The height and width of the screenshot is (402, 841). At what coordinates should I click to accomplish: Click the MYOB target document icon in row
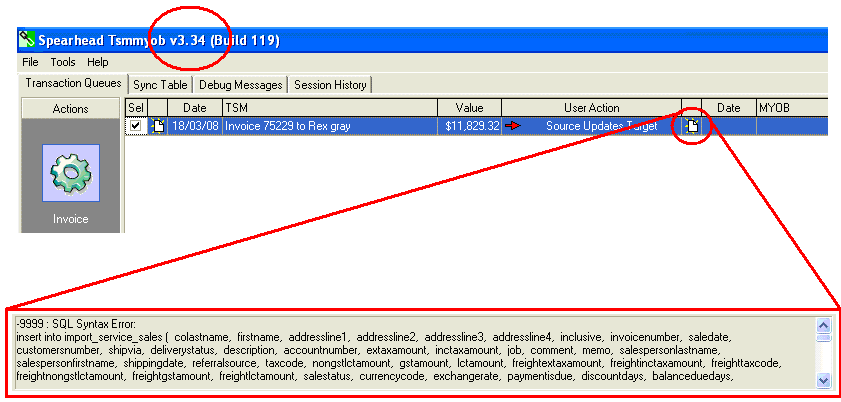coord(691,126)
